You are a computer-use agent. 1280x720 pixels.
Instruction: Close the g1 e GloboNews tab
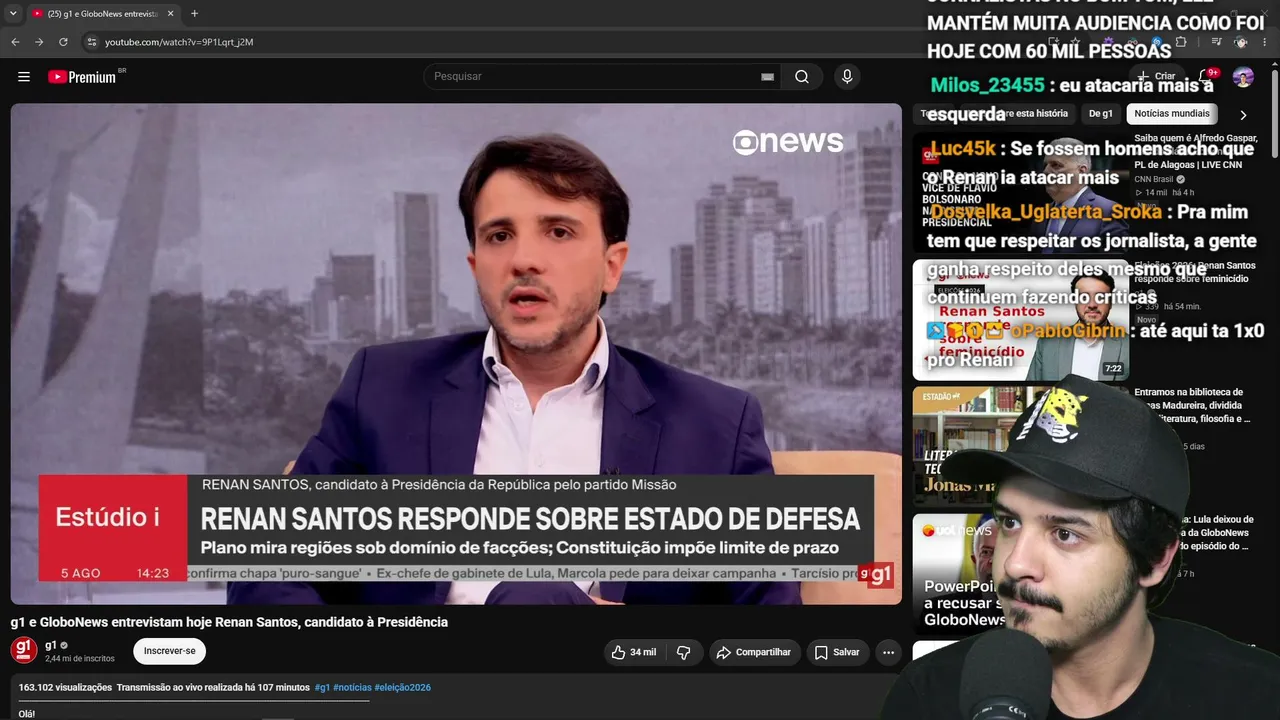coord(171,14)
